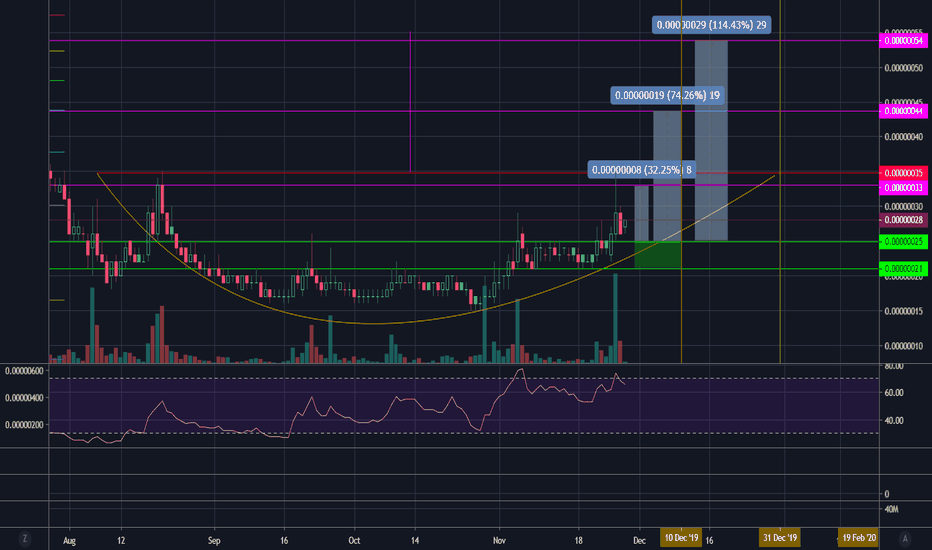Click the red 0.00000035 price label
This screenshot has width=932, height=550.
pos(903,172)
